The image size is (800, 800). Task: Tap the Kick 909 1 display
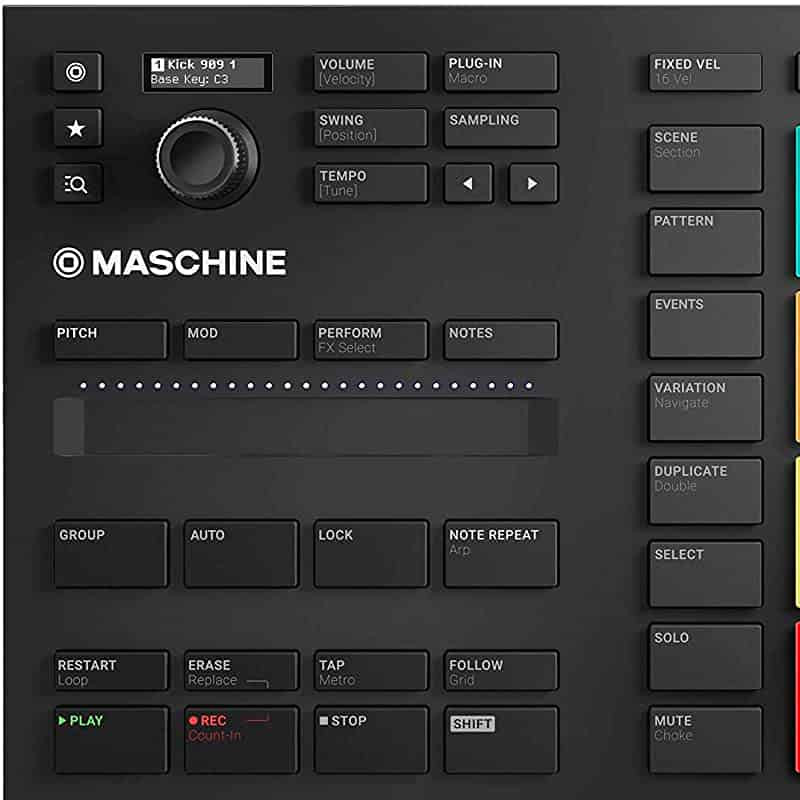[x=207, y=72]
